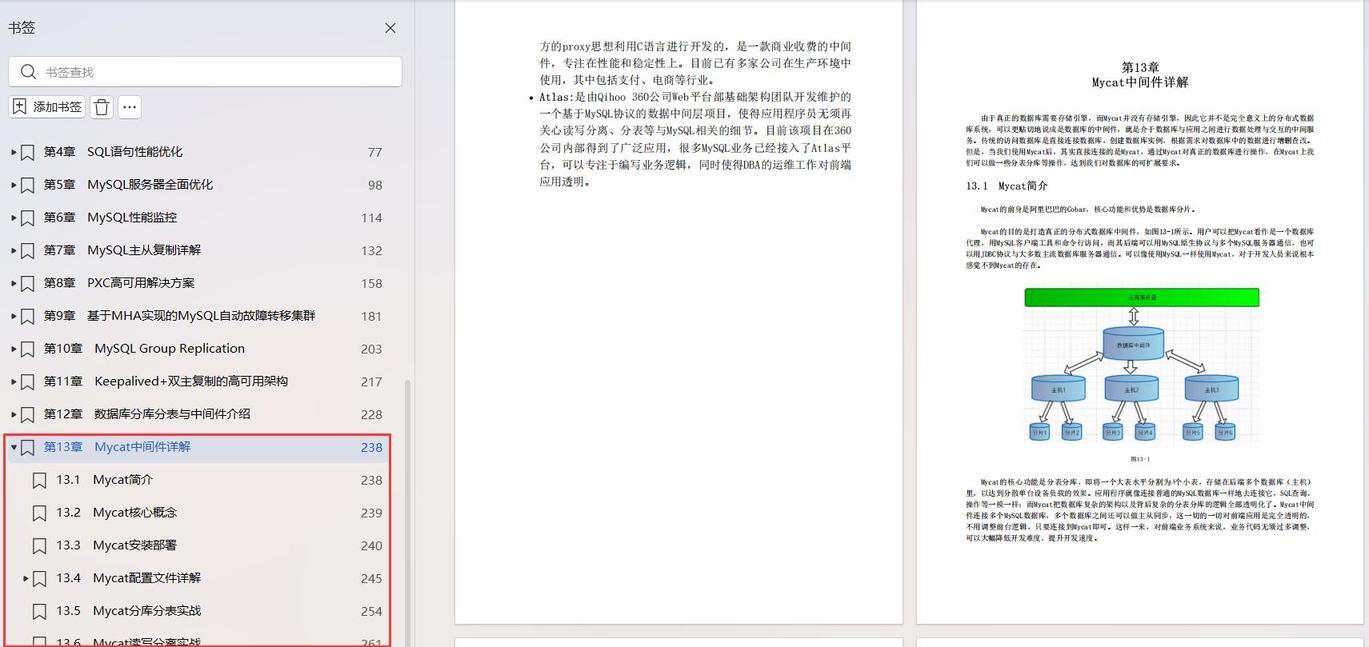Expand the 第7章 MySQL主从复制详解 bookmark
The height and width of the screenshot is (647, 1369).
pyautogui.click(x=14, y=250)
